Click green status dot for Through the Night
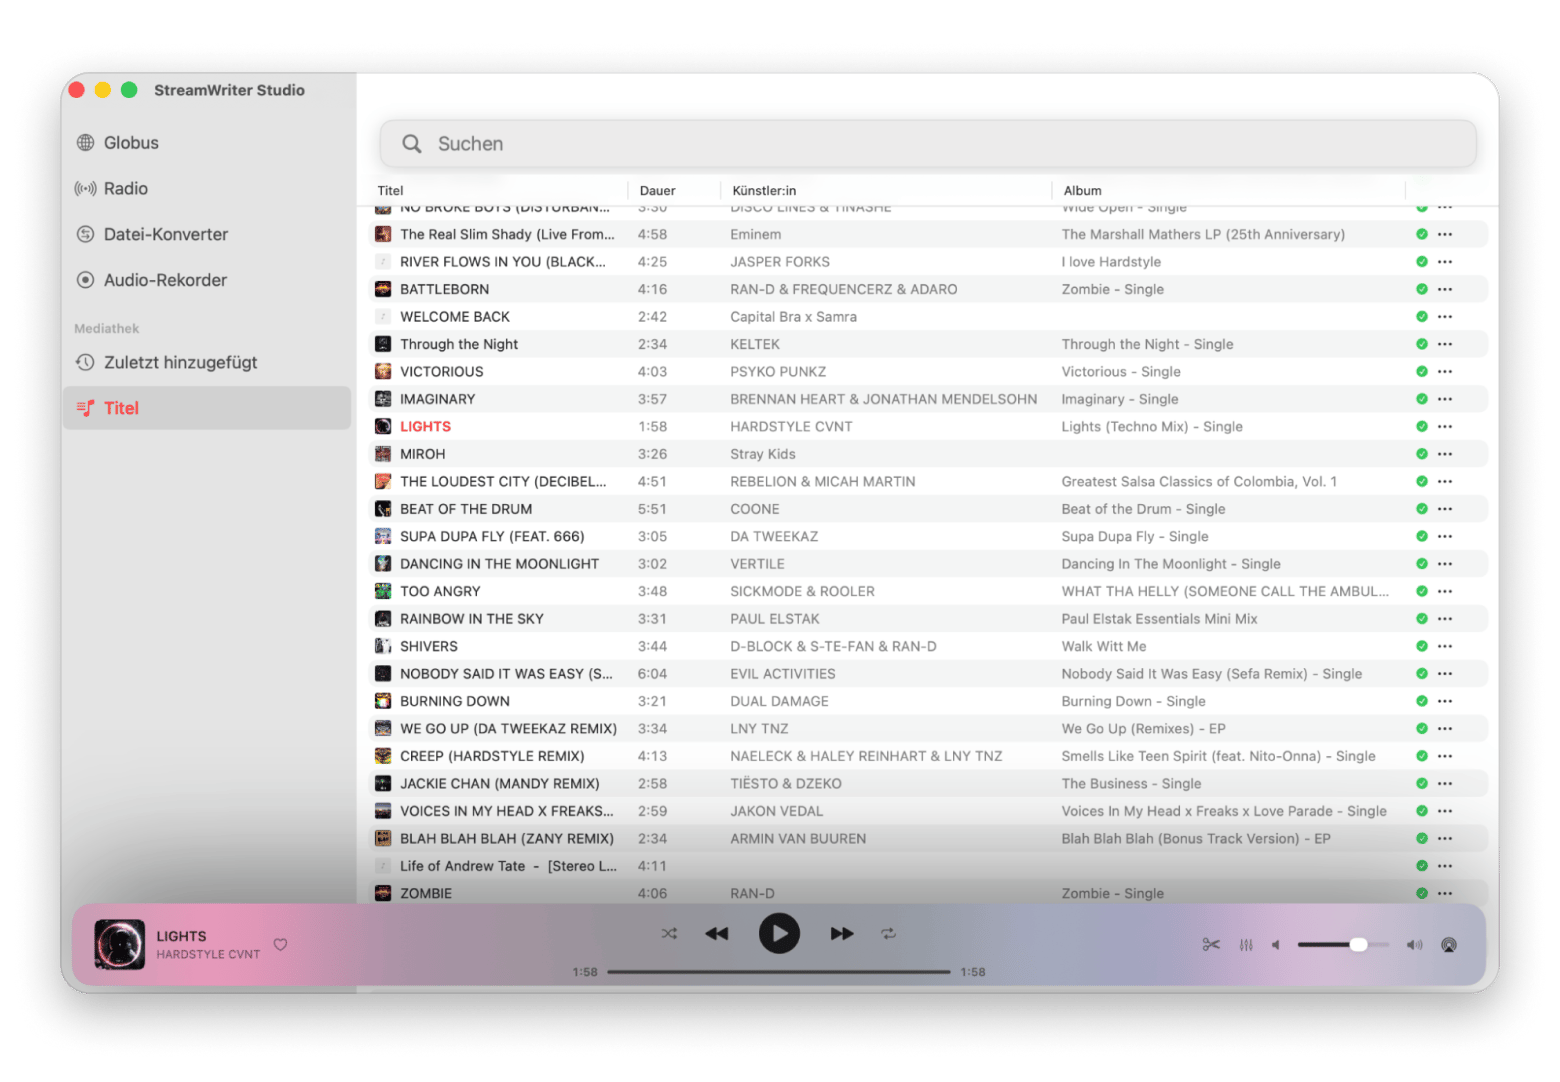The width and height of the screenshot is (1560, 1082). pyautogui.click(x=1421, y=344)
